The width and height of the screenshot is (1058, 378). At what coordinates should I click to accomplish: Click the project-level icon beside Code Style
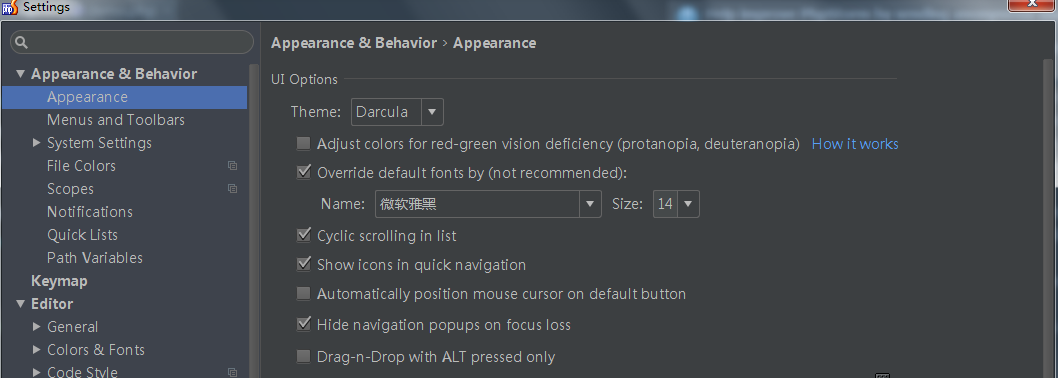233,372
